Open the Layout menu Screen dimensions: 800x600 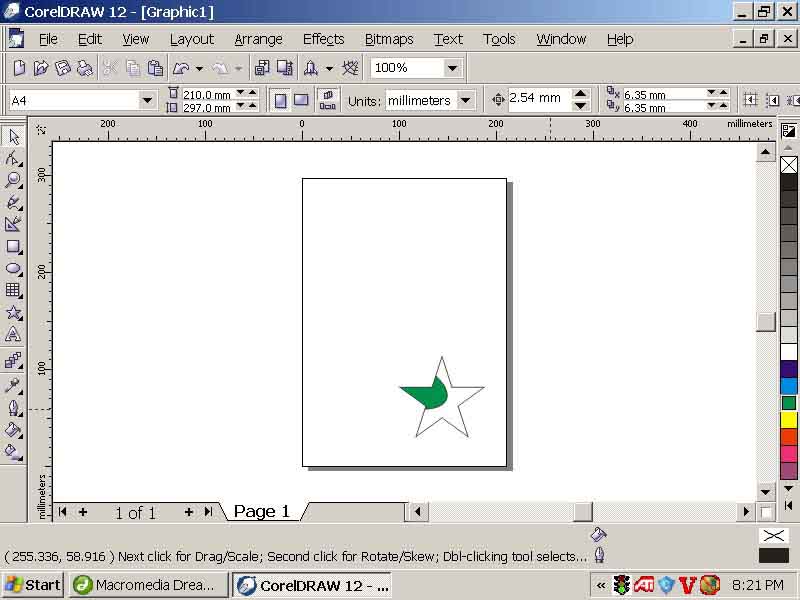(192, 39)
